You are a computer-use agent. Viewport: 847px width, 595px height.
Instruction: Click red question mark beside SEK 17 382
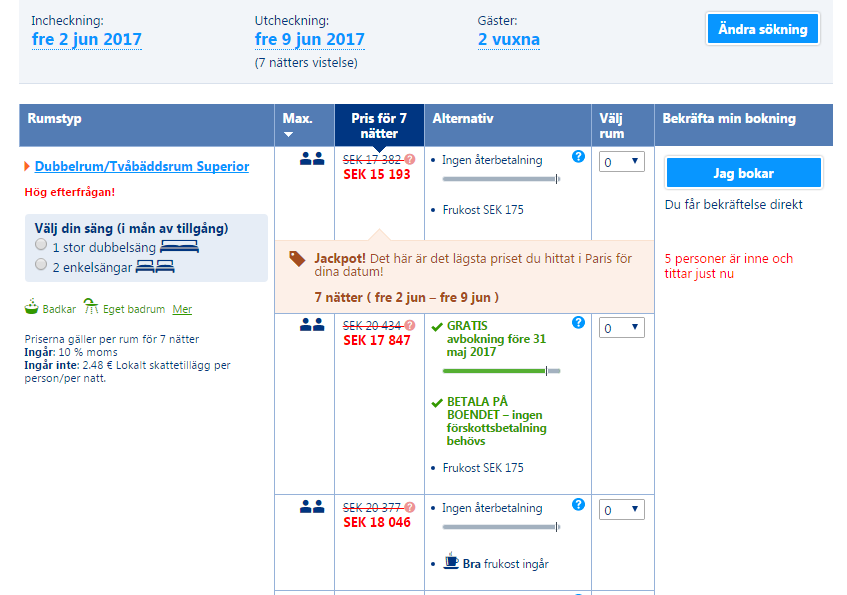(x=410, y=159)
